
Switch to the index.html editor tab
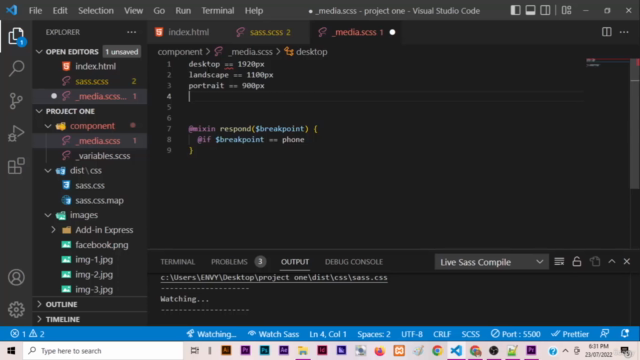pos(188,32)
